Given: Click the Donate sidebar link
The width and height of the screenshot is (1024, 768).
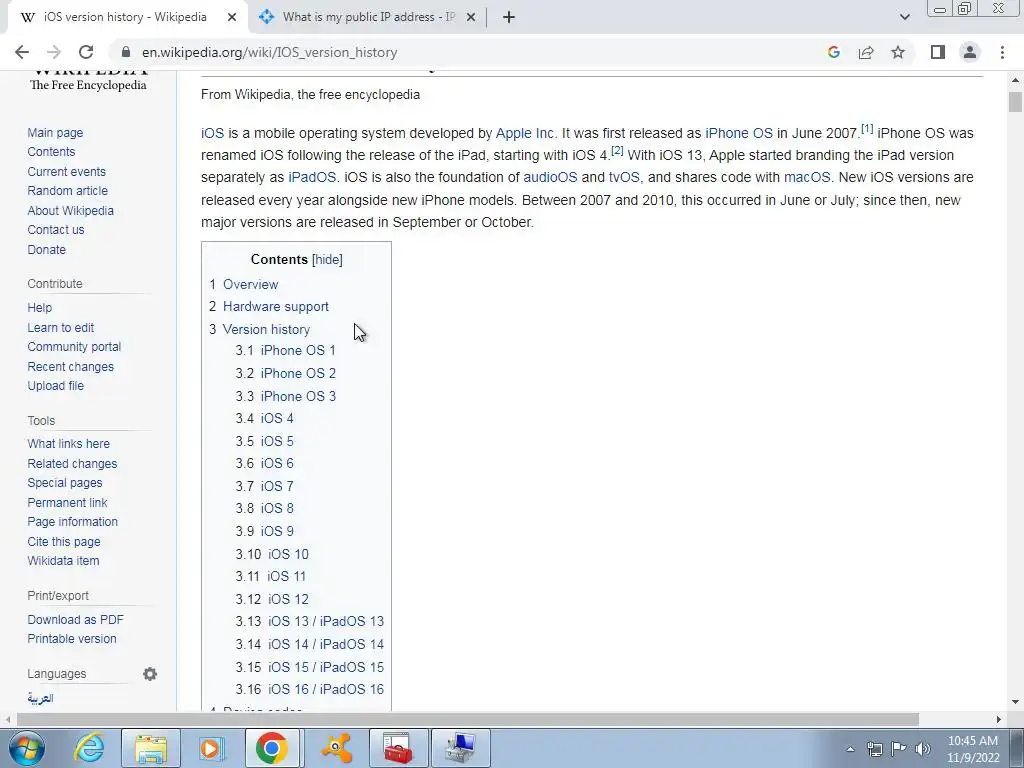Looking at the screenshot, I should [46, 249].
